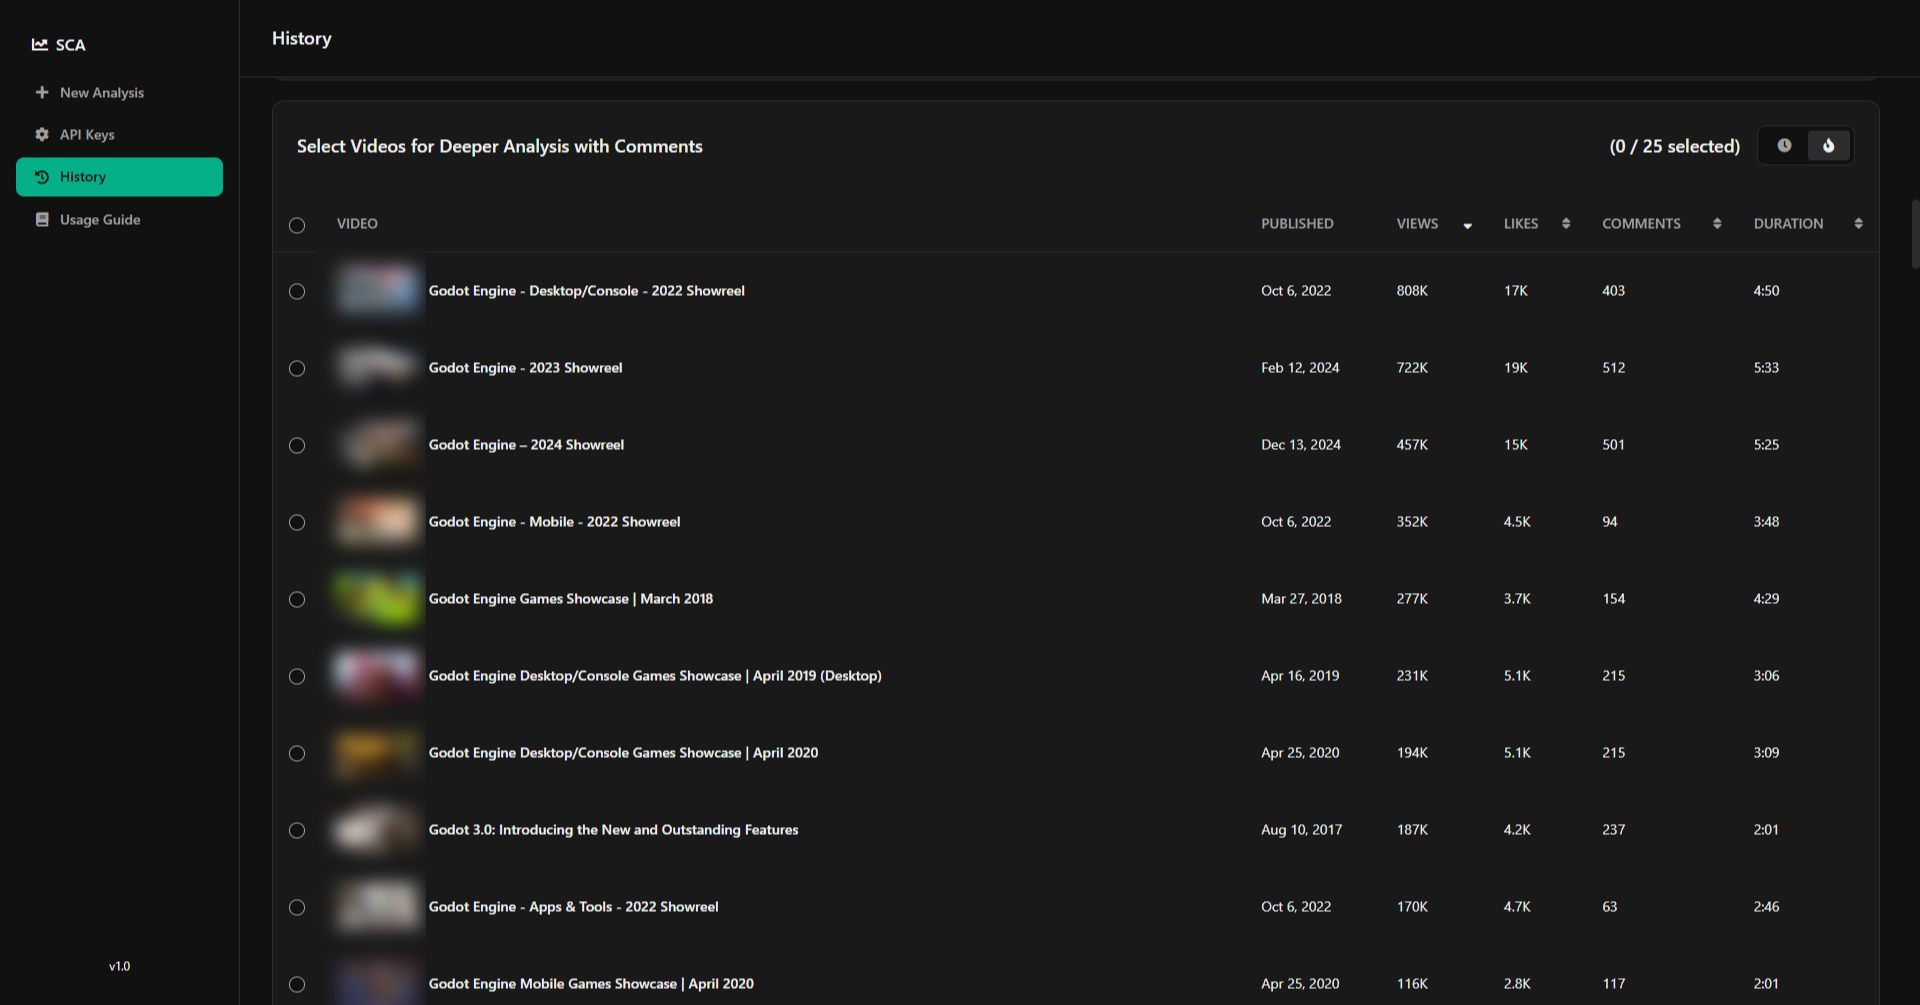Sort by Comments using its arrows
Screen dimensions: 1920x1005
click(1717, 223)
